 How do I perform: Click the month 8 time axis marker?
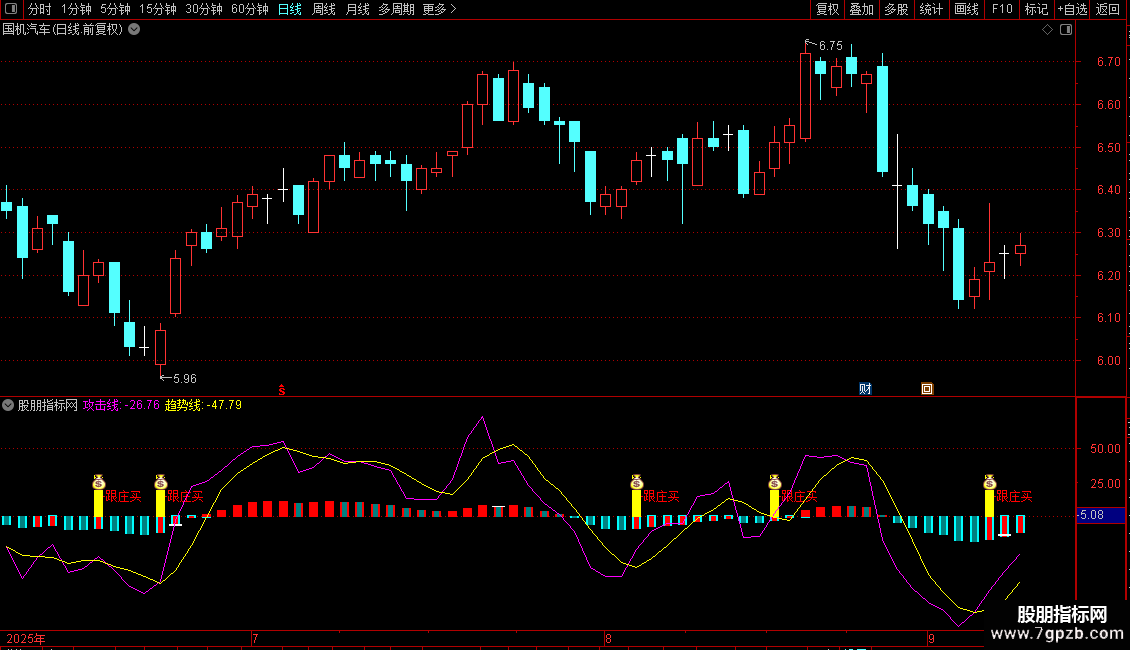(x=608, y=638)
